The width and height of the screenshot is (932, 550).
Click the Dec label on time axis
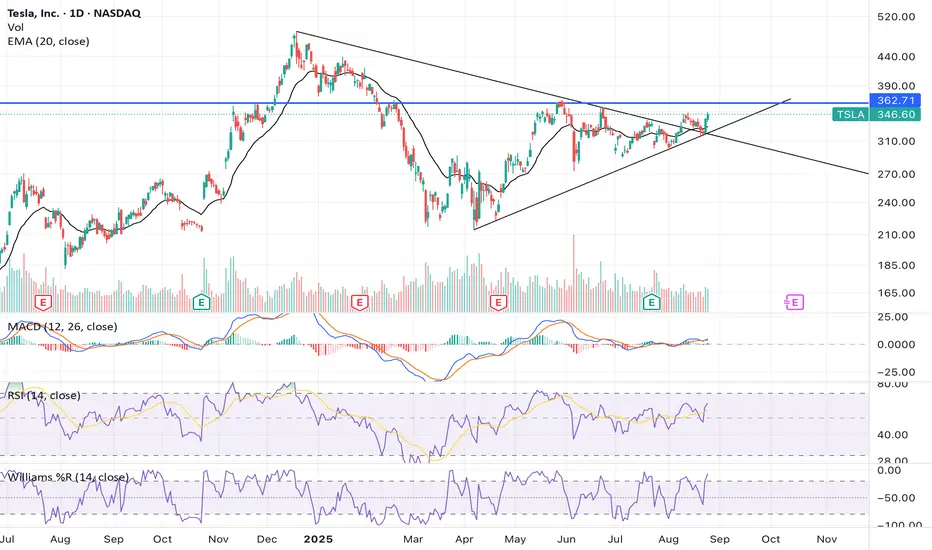coord(267,539)
